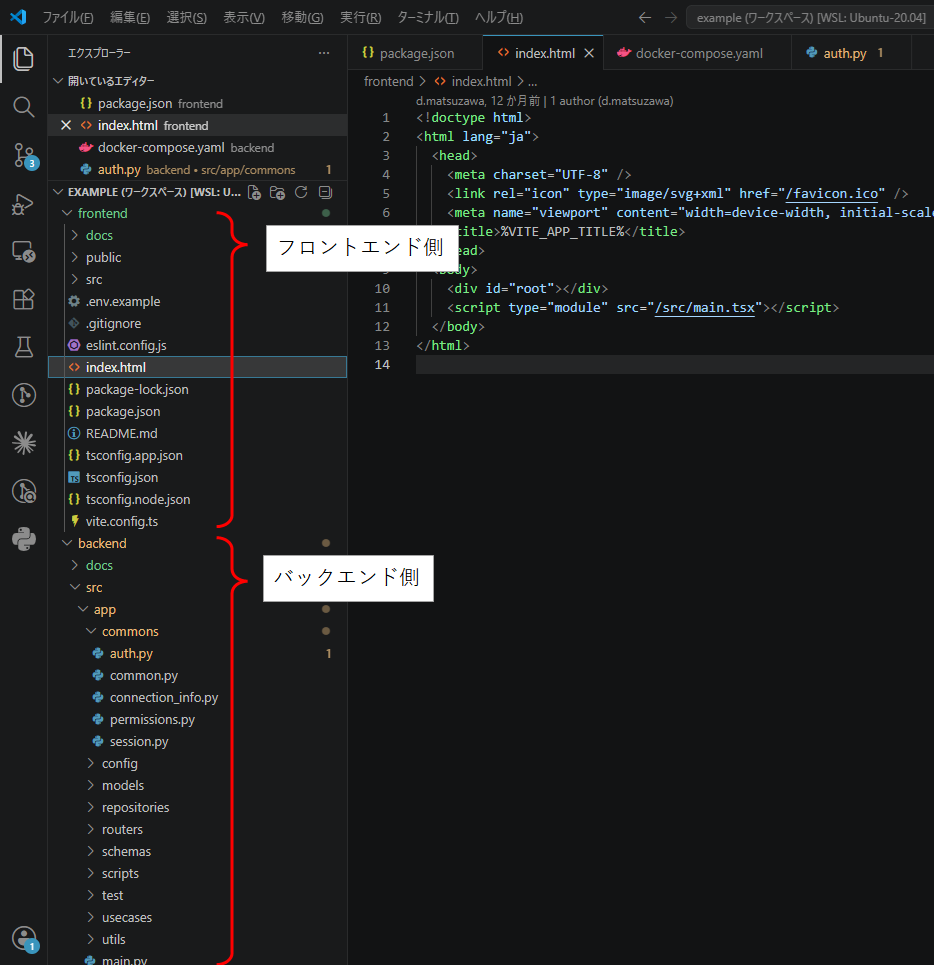Open the Extensions view icon
Viewport: 934px width, 965px height.
[x=23, y=299]
